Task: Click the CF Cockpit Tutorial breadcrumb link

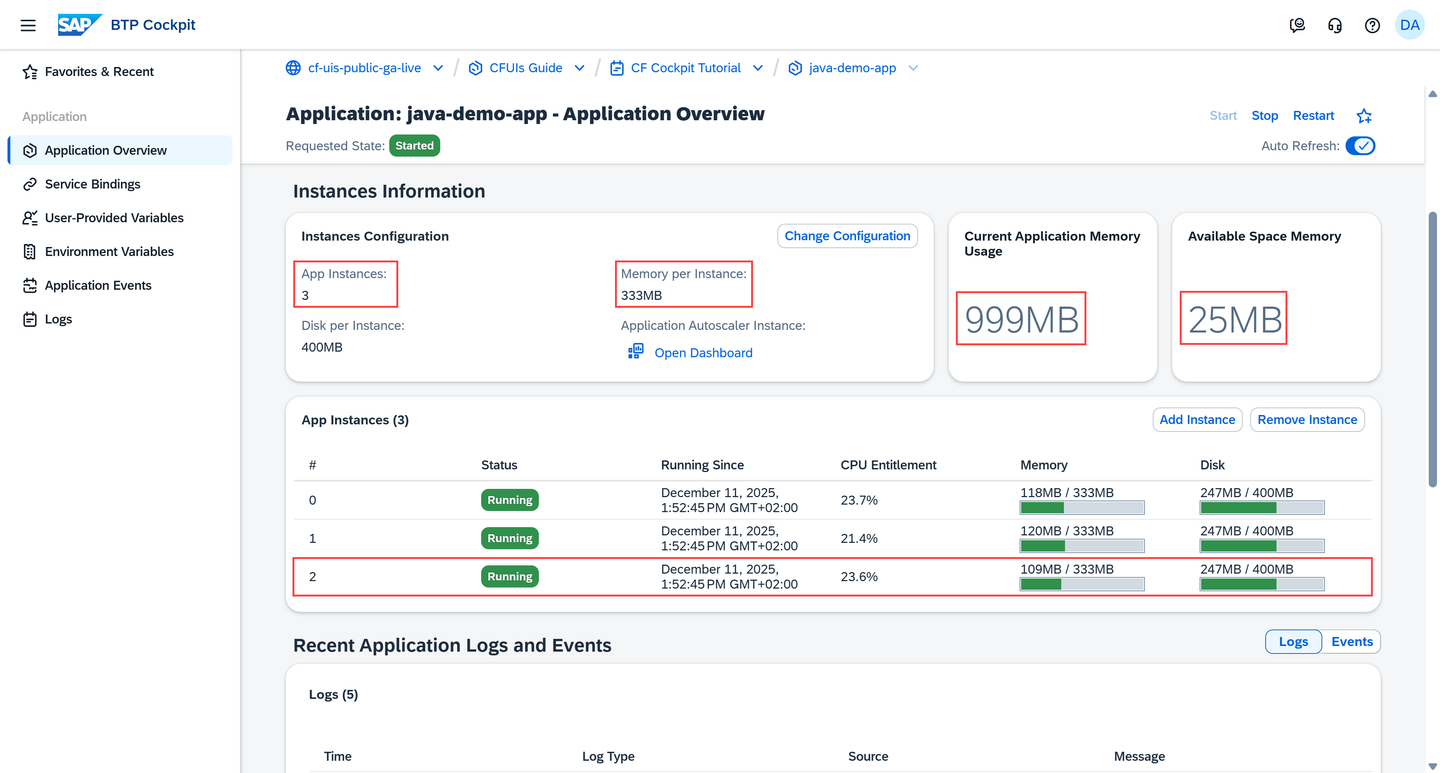Action: click(x=686, y=68)
